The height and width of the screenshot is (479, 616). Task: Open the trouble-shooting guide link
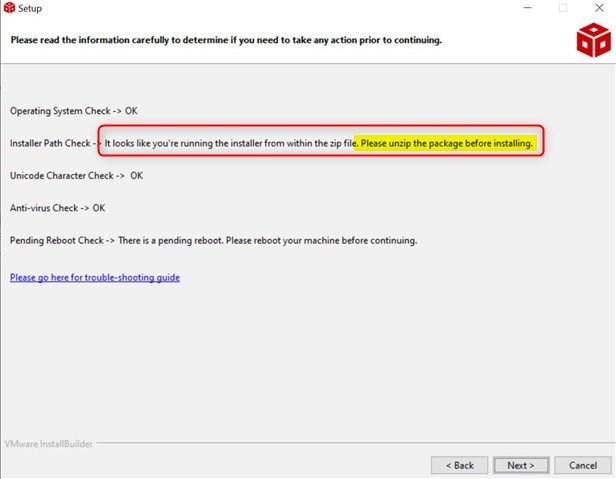point(95,277)
